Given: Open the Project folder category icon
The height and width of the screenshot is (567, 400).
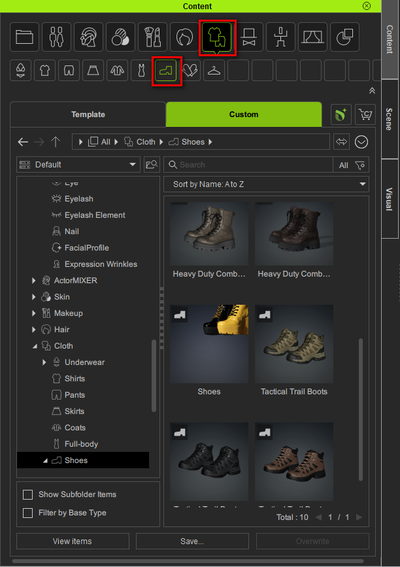Looking at the screenshot, I should pos(24,37).
